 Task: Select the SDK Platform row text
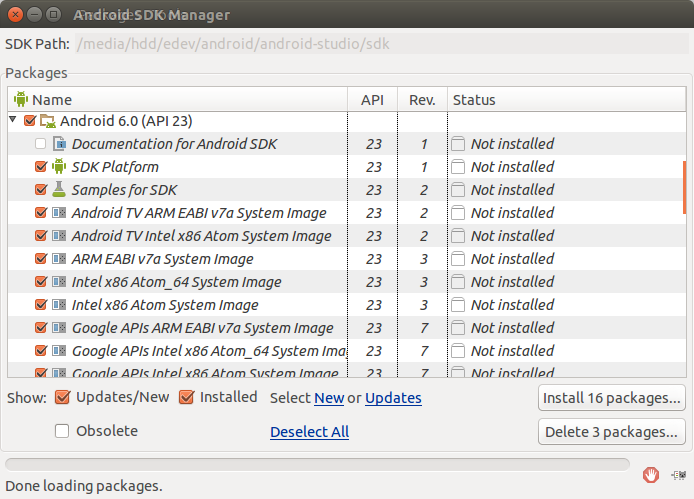click(x=115, y=167)
